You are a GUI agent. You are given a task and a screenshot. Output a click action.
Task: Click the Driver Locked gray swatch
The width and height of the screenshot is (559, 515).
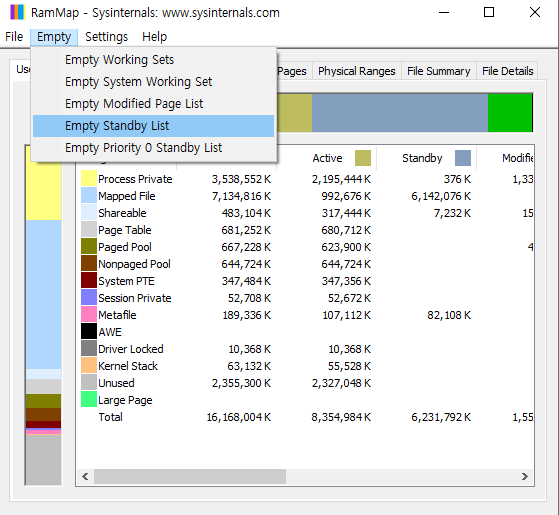(89, 348)
